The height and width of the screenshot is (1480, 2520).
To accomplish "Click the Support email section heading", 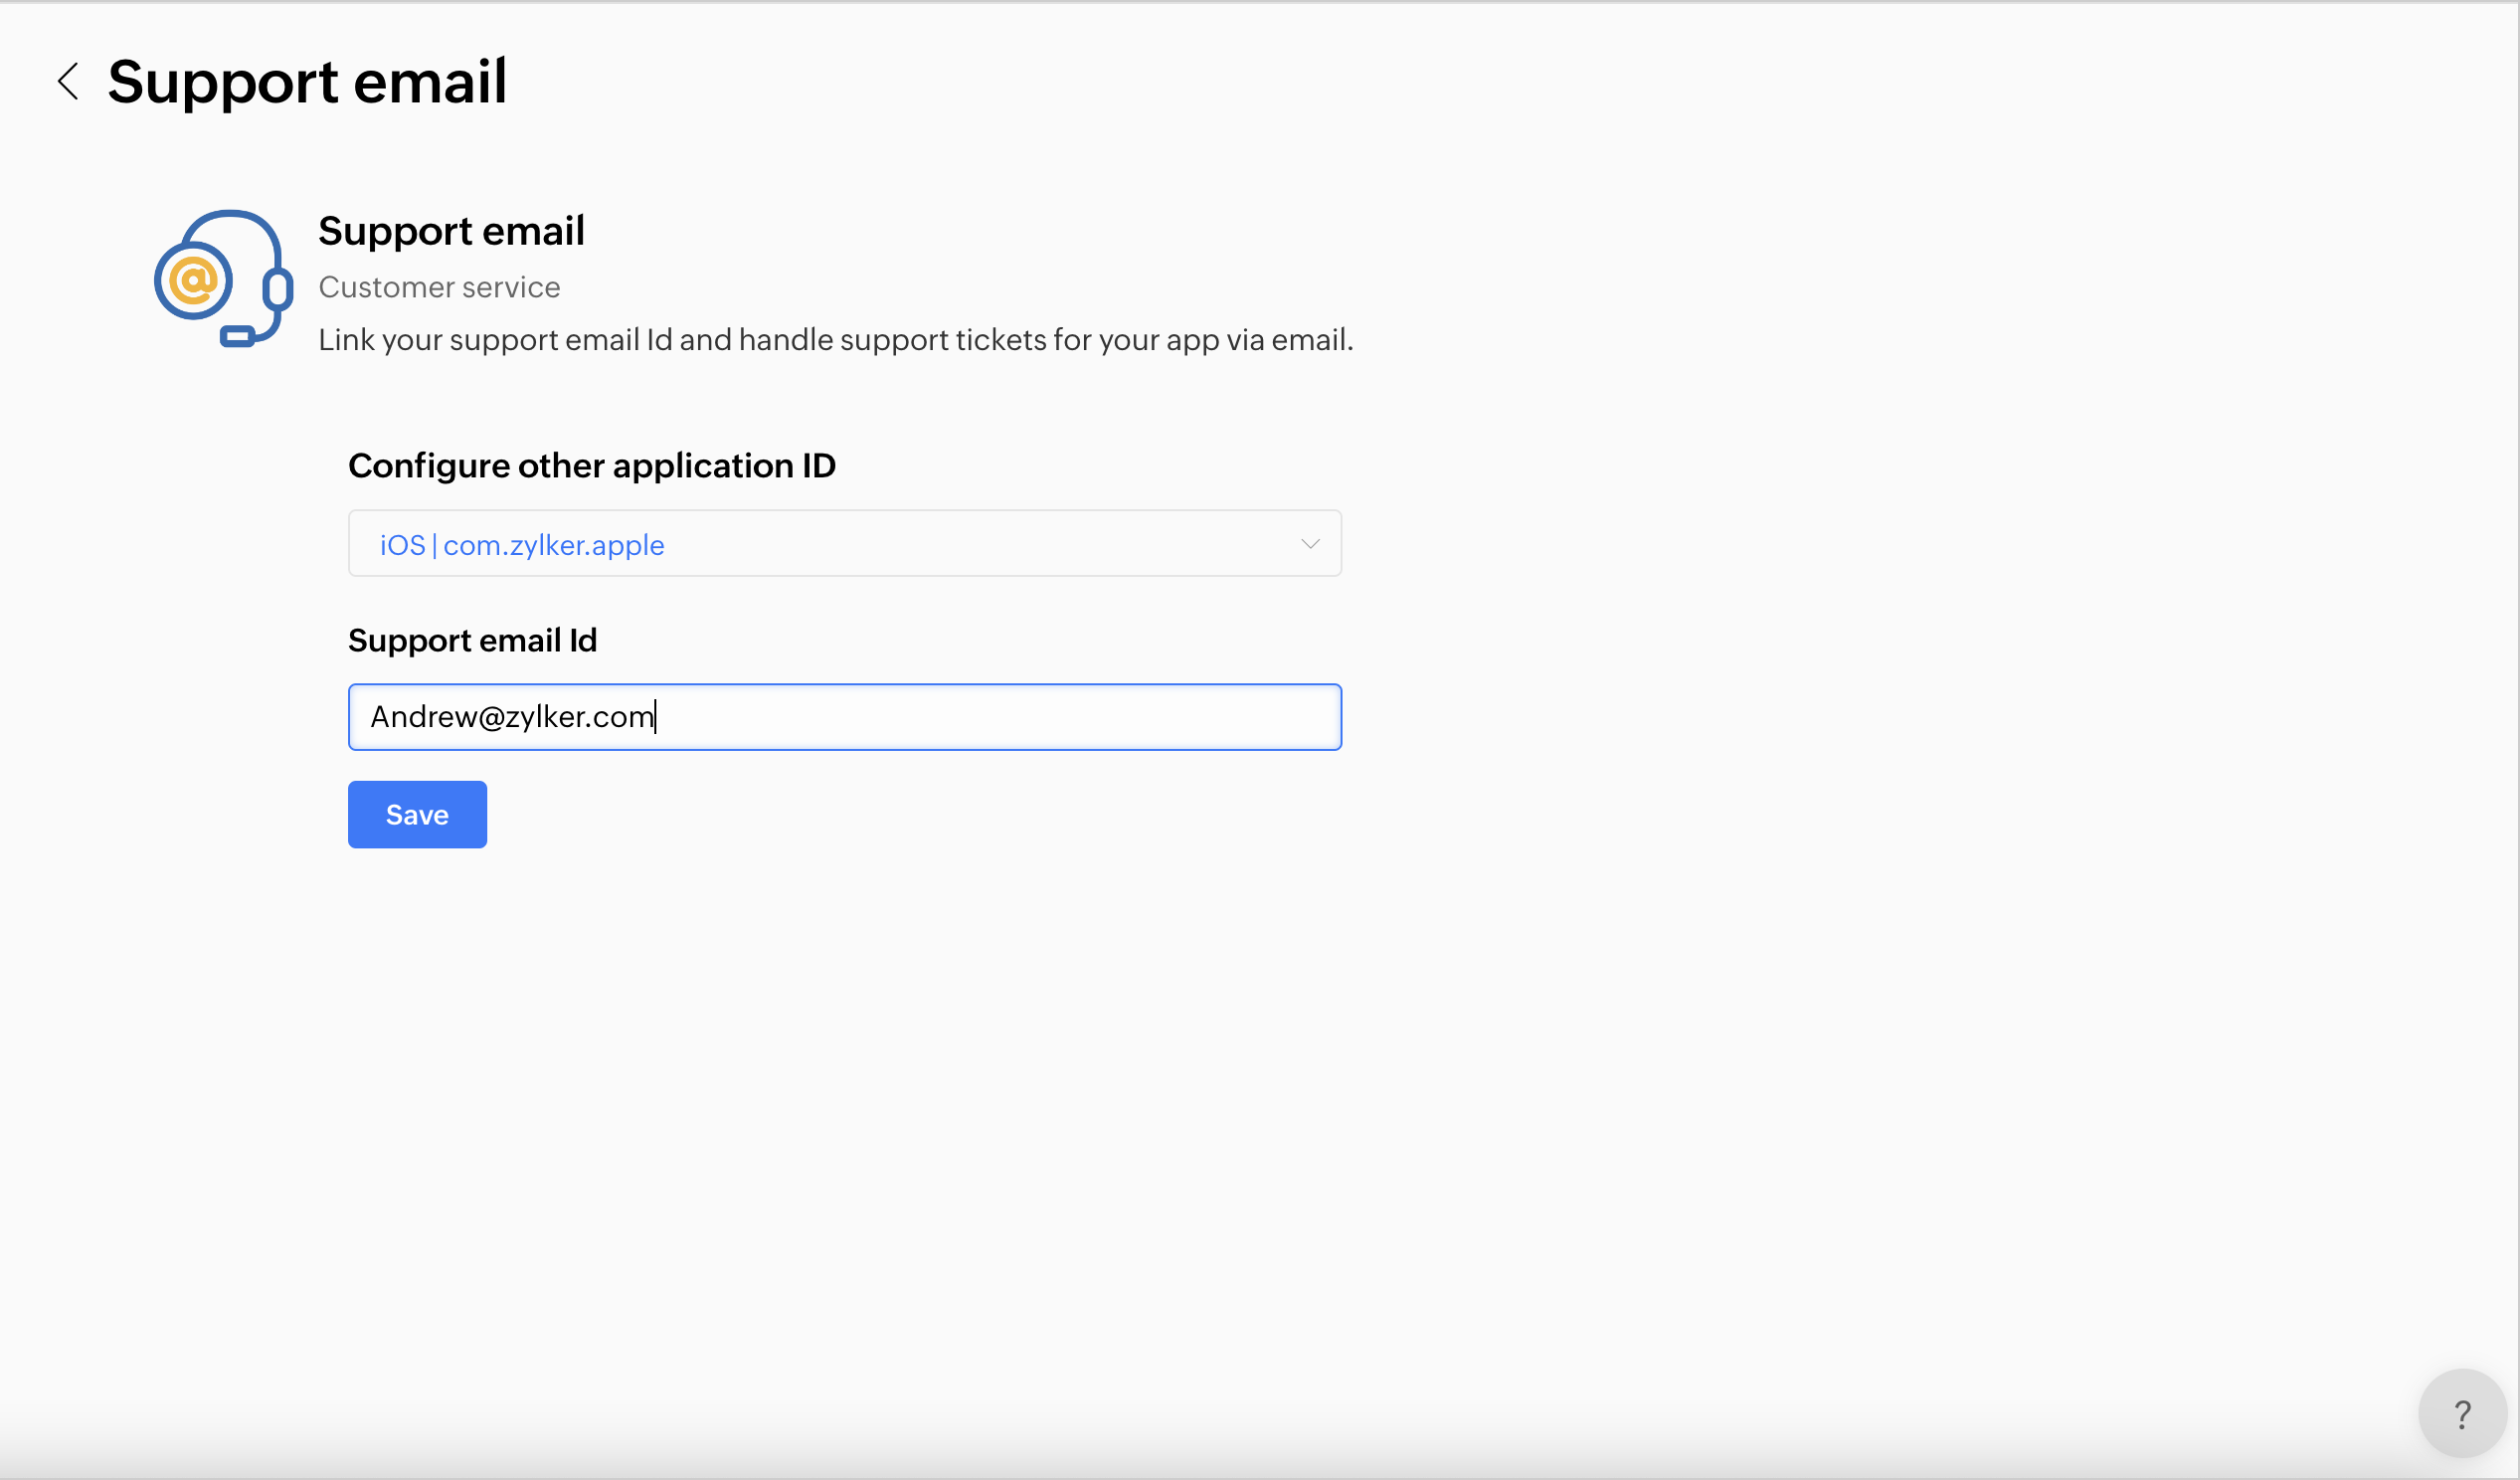I will (451, 231).
